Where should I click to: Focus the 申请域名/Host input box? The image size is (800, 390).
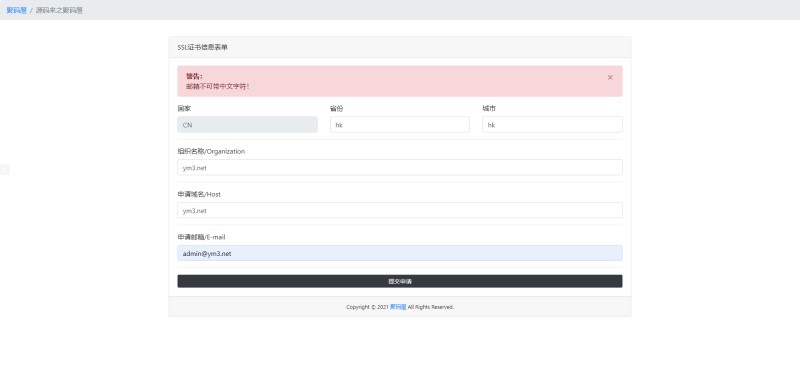(399, 210)
